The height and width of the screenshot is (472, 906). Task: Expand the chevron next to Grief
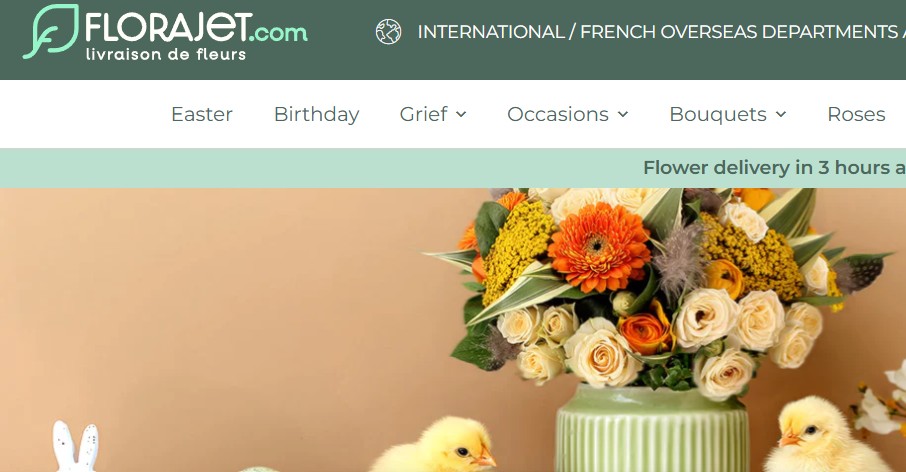461,114
